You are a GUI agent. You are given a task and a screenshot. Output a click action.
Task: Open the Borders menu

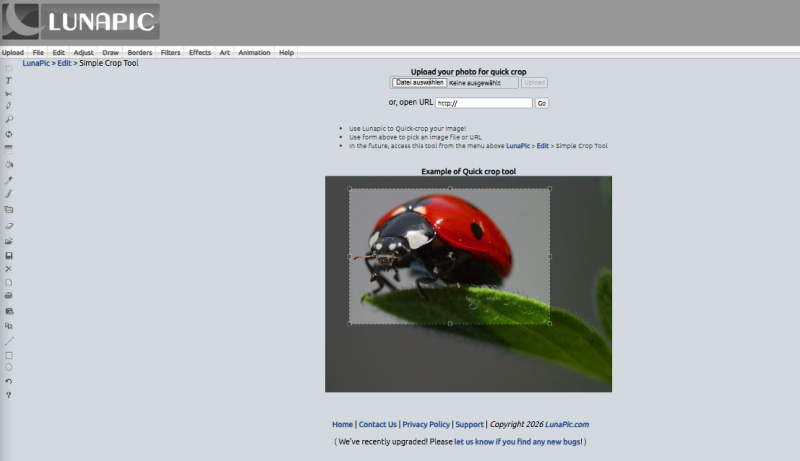pos(140,53)
